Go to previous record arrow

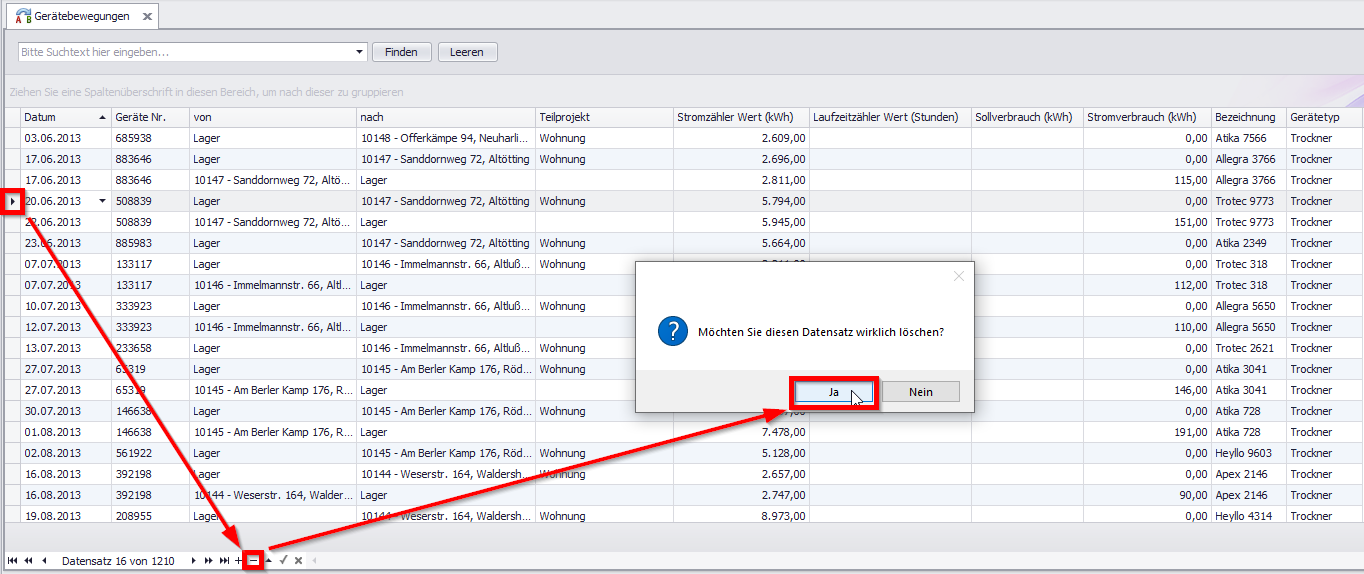click(44, 561)
